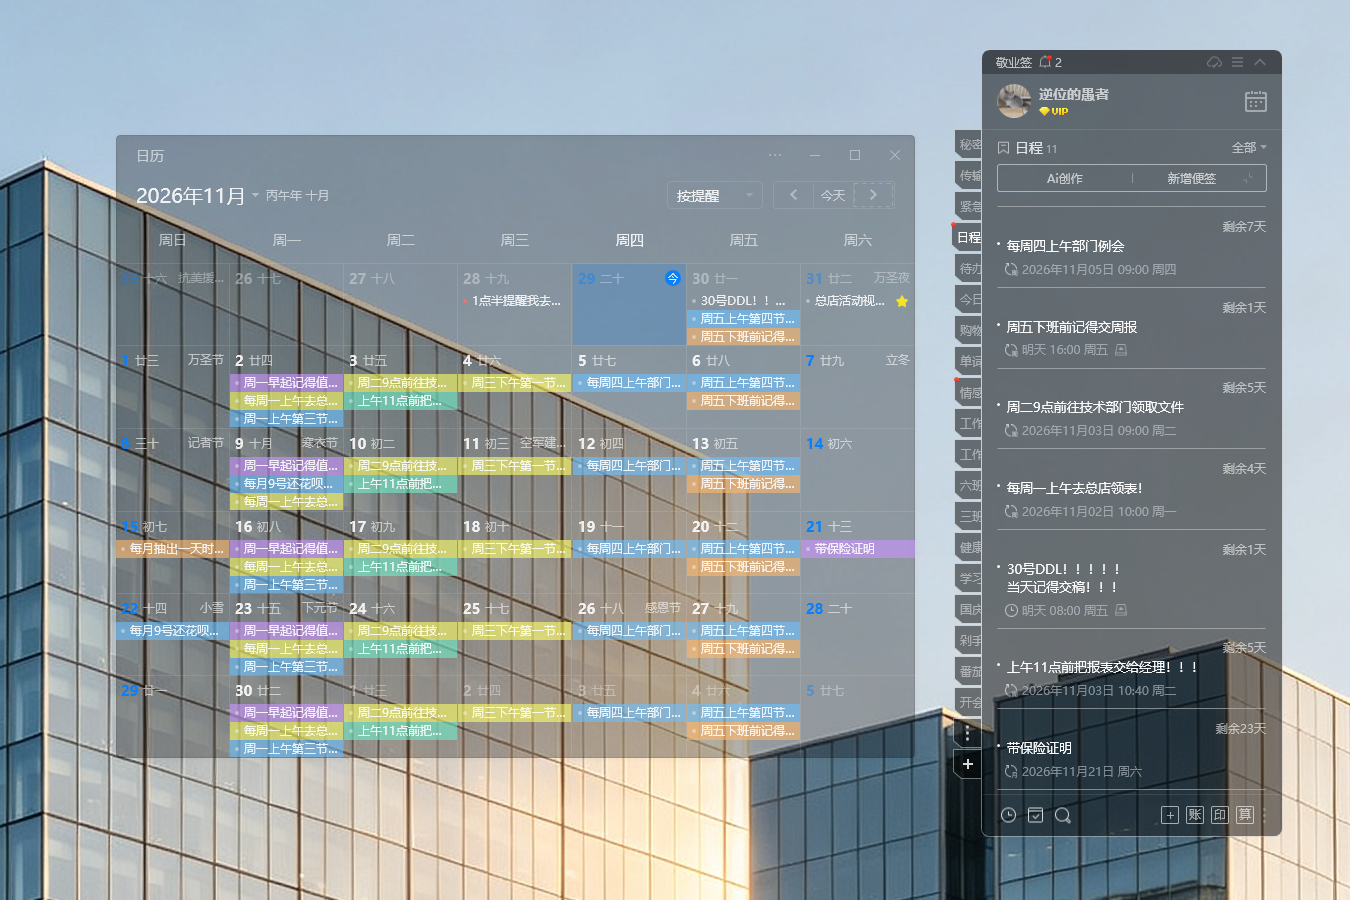Add a new category with the sidebar plus
The image size is (1350, 900).
(968, 764)
